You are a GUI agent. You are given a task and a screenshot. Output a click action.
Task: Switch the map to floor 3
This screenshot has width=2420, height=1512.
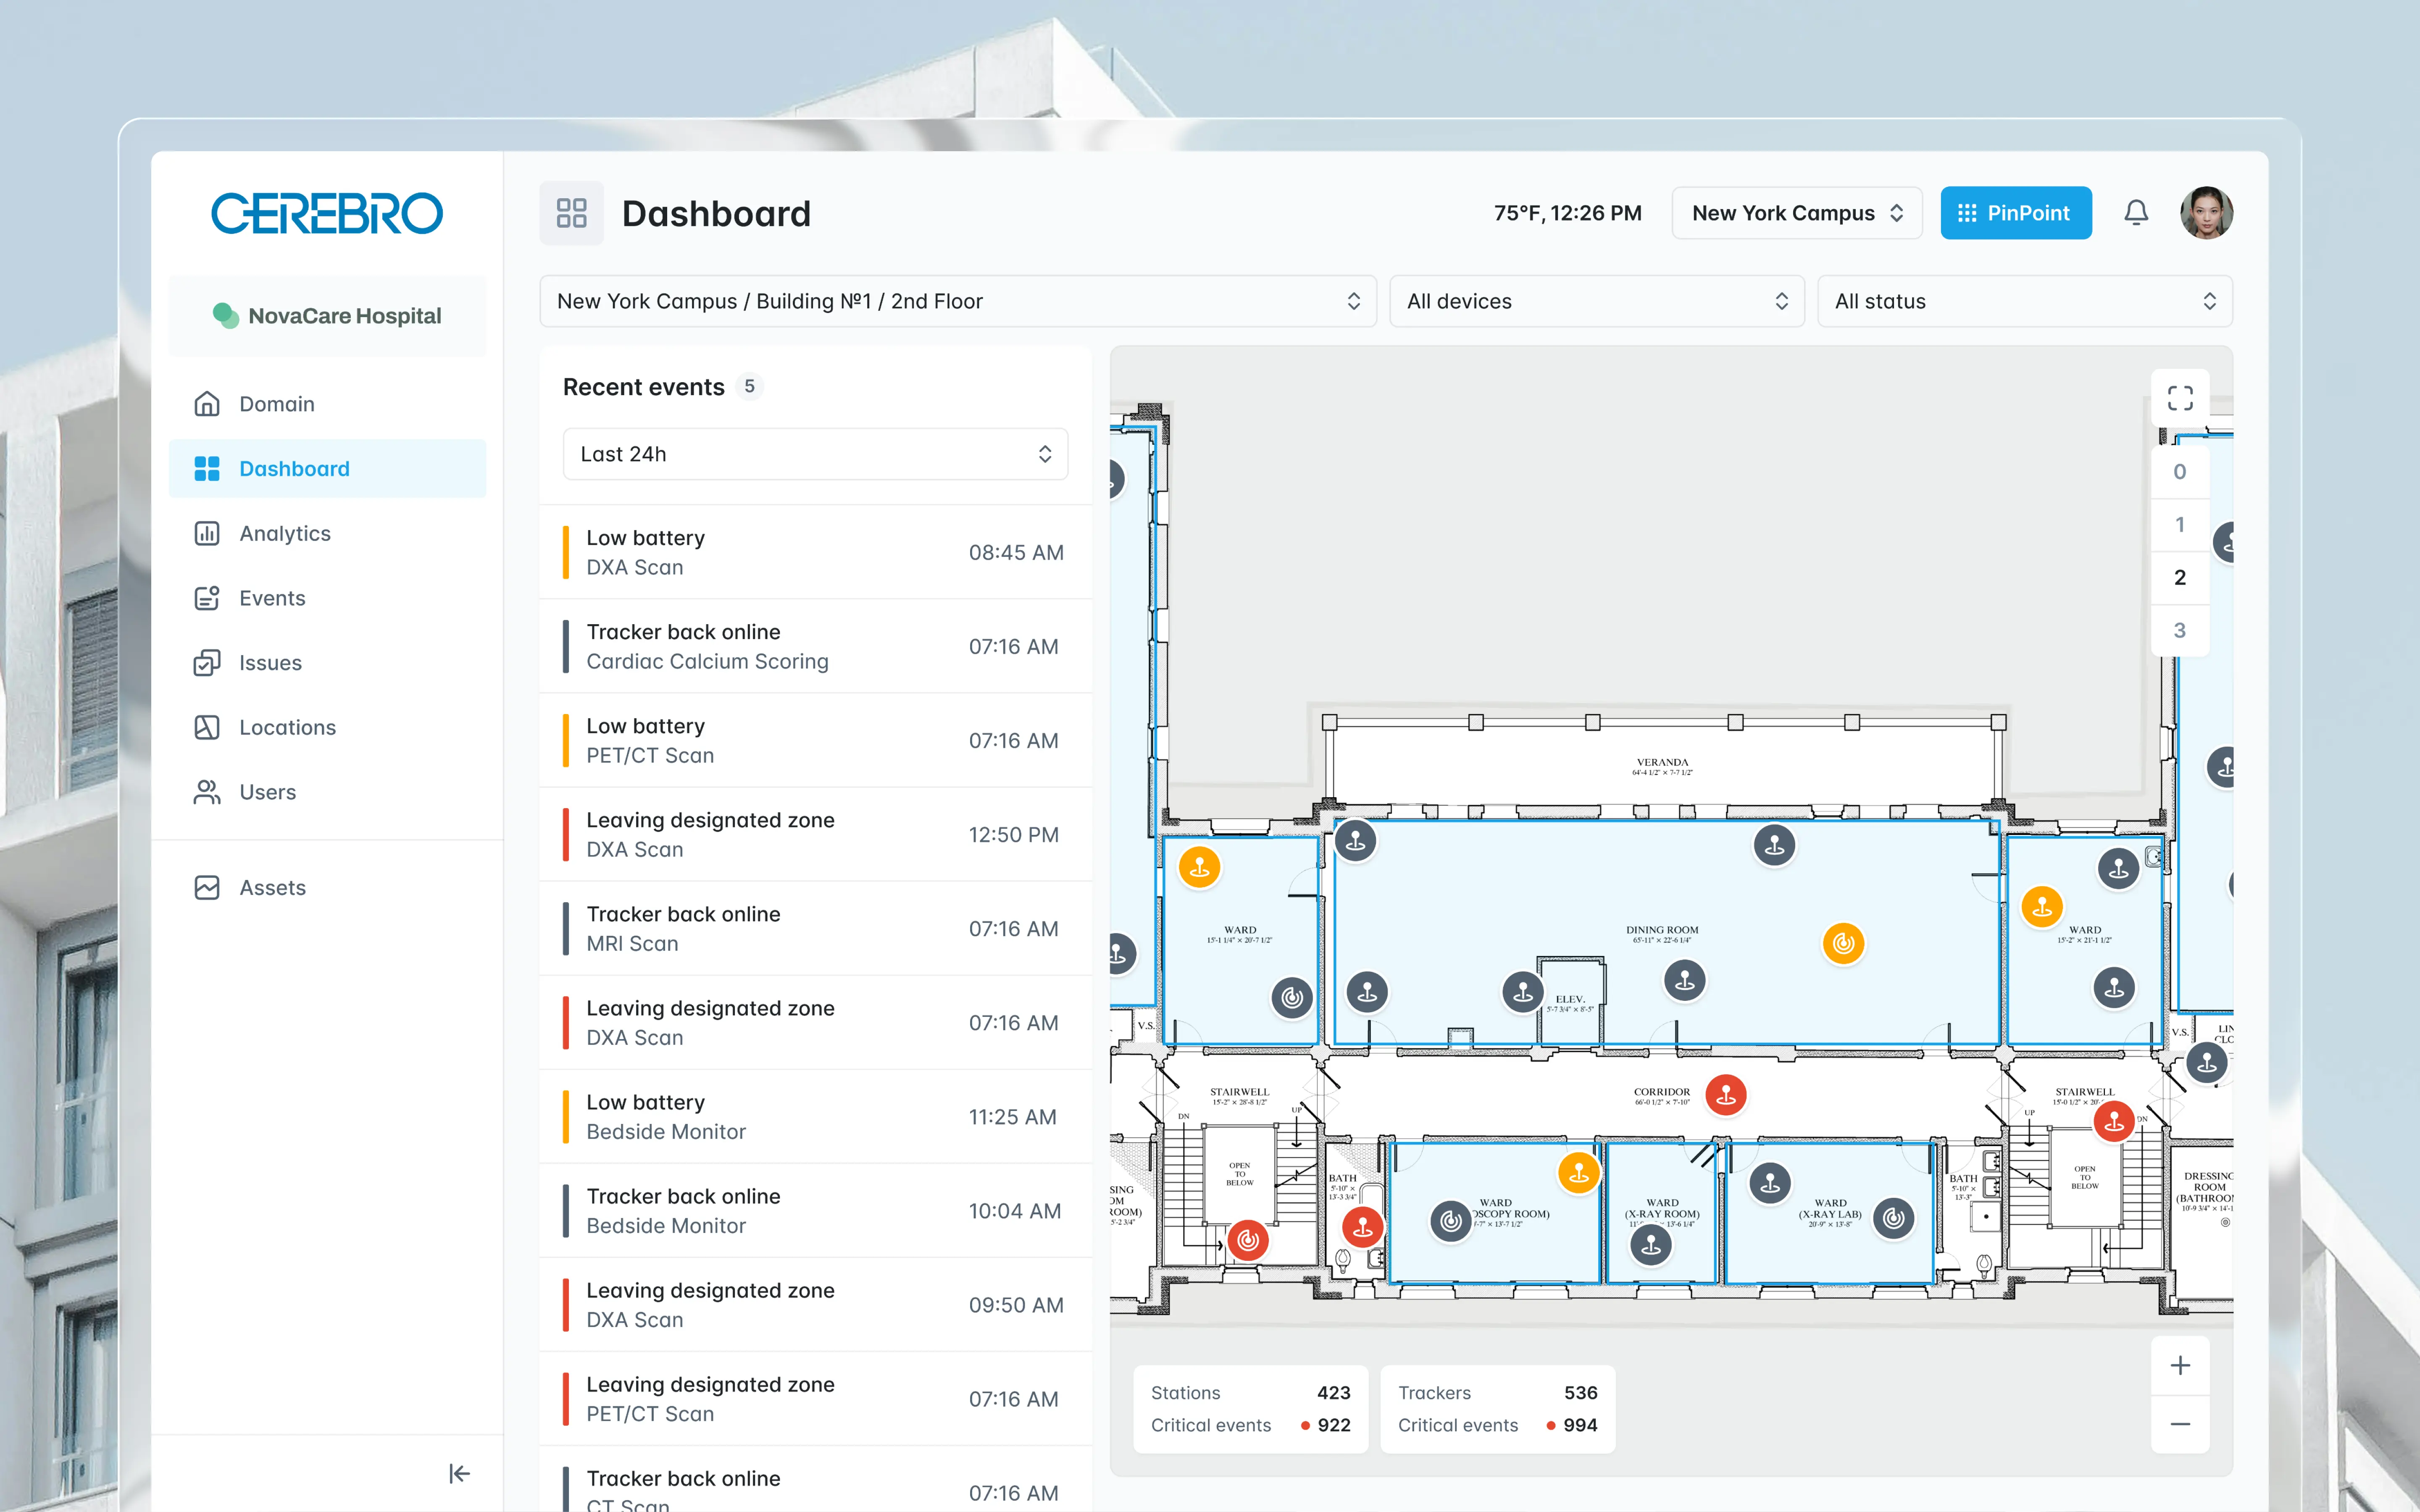coord(2180,631)
